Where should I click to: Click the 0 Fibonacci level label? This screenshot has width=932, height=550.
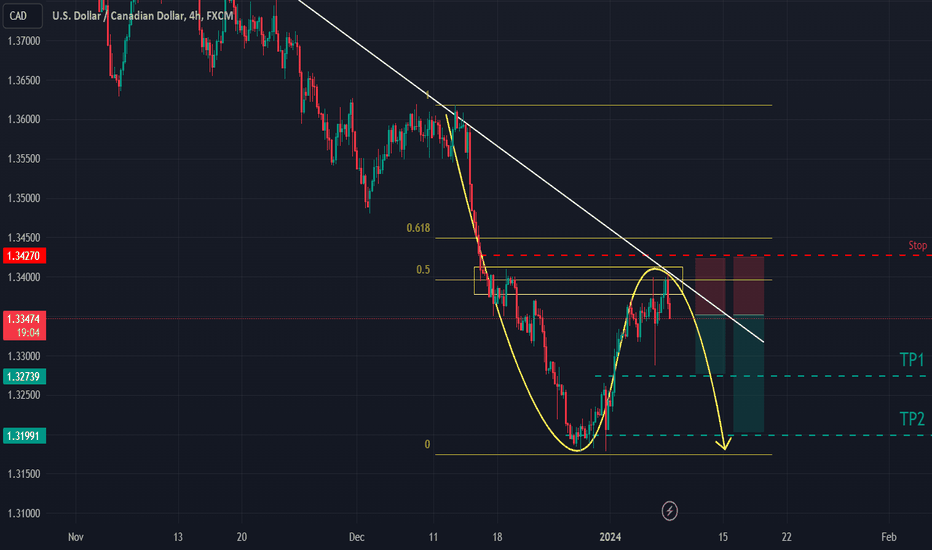pyautogui.click(x=427, y=444)
